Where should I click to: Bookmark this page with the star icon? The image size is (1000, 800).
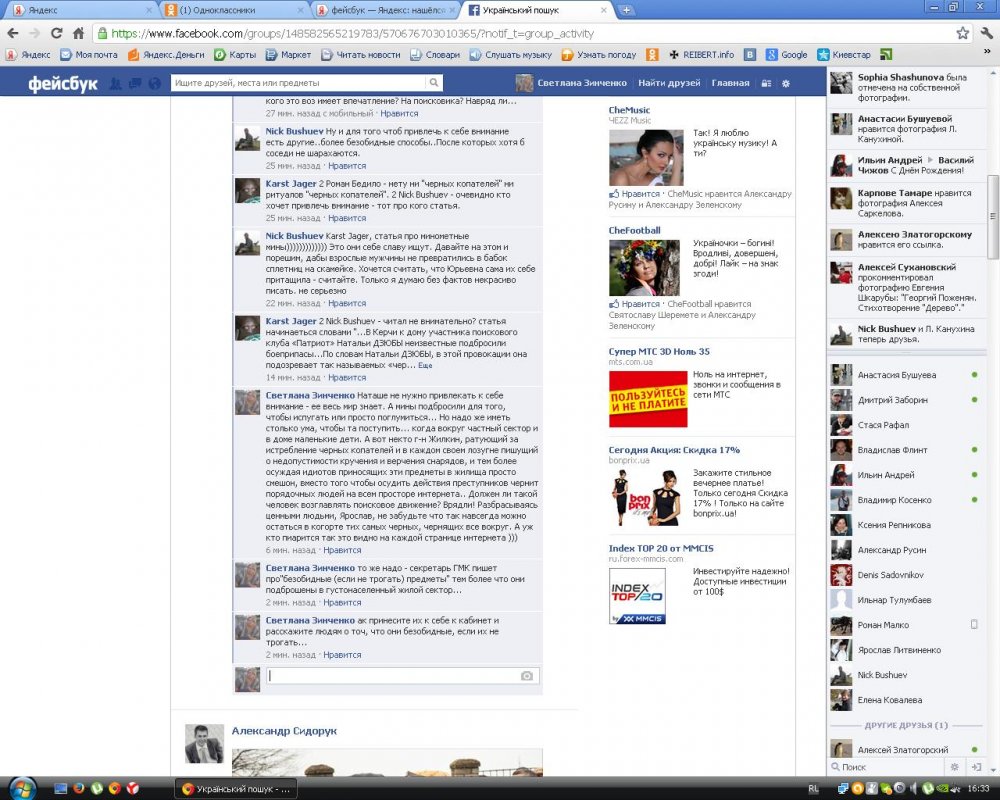962,33
